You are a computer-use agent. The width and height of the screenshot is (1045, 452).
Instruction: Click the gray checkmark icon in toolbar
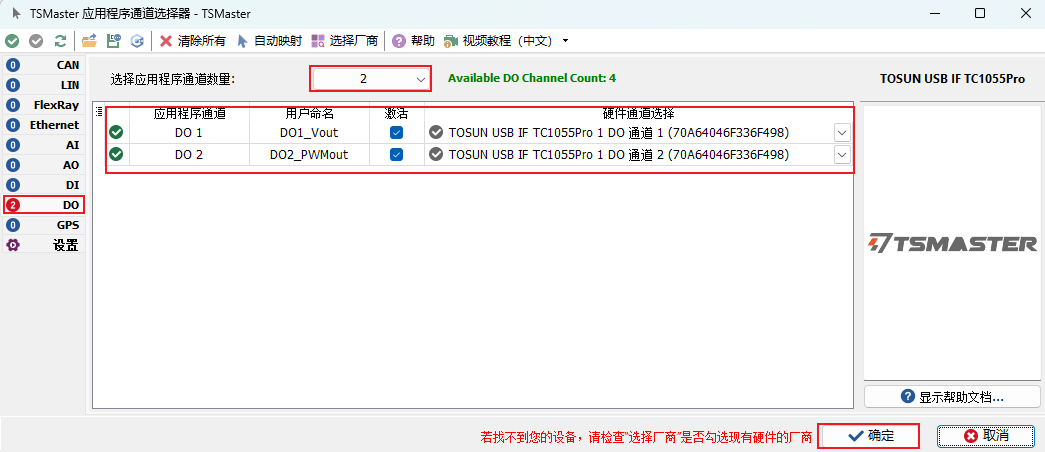point(36,41)
